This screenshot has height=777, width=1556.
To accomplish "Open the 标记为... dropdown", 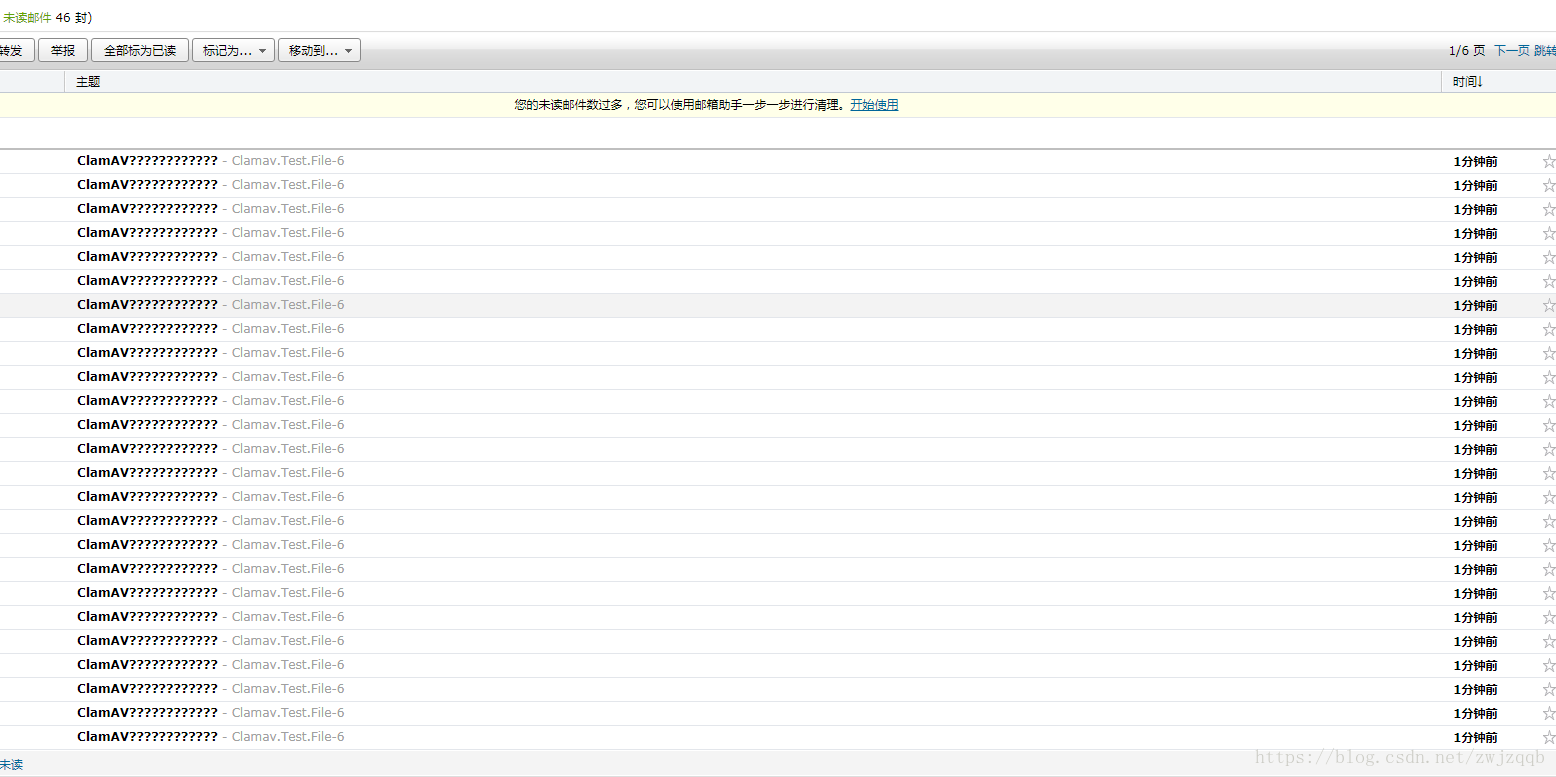I will tap(233, 50).
